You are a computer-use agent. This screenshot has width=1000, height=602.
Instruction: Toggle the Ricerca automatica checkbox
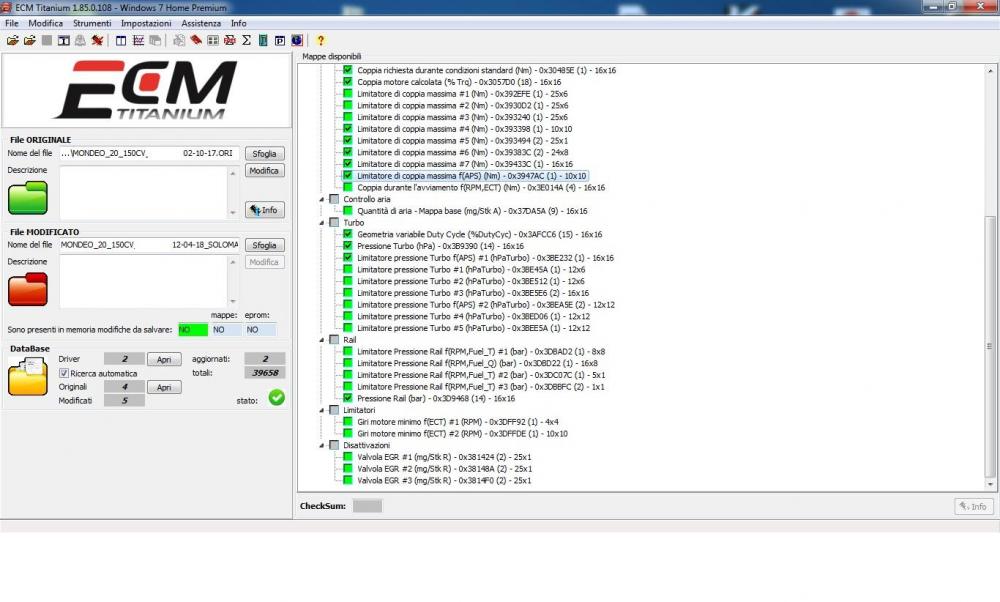(x=64, y=373)
